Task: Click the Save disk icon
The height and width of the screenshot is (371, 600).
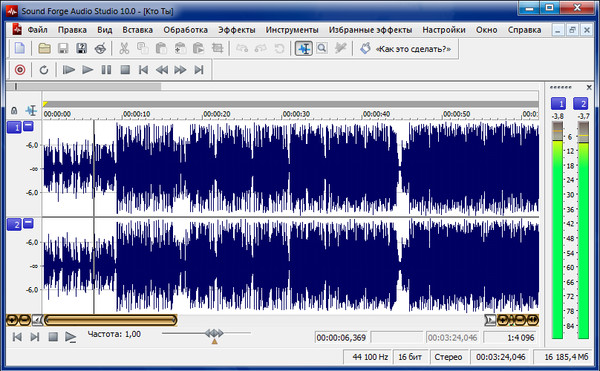Action: (63, 49)
